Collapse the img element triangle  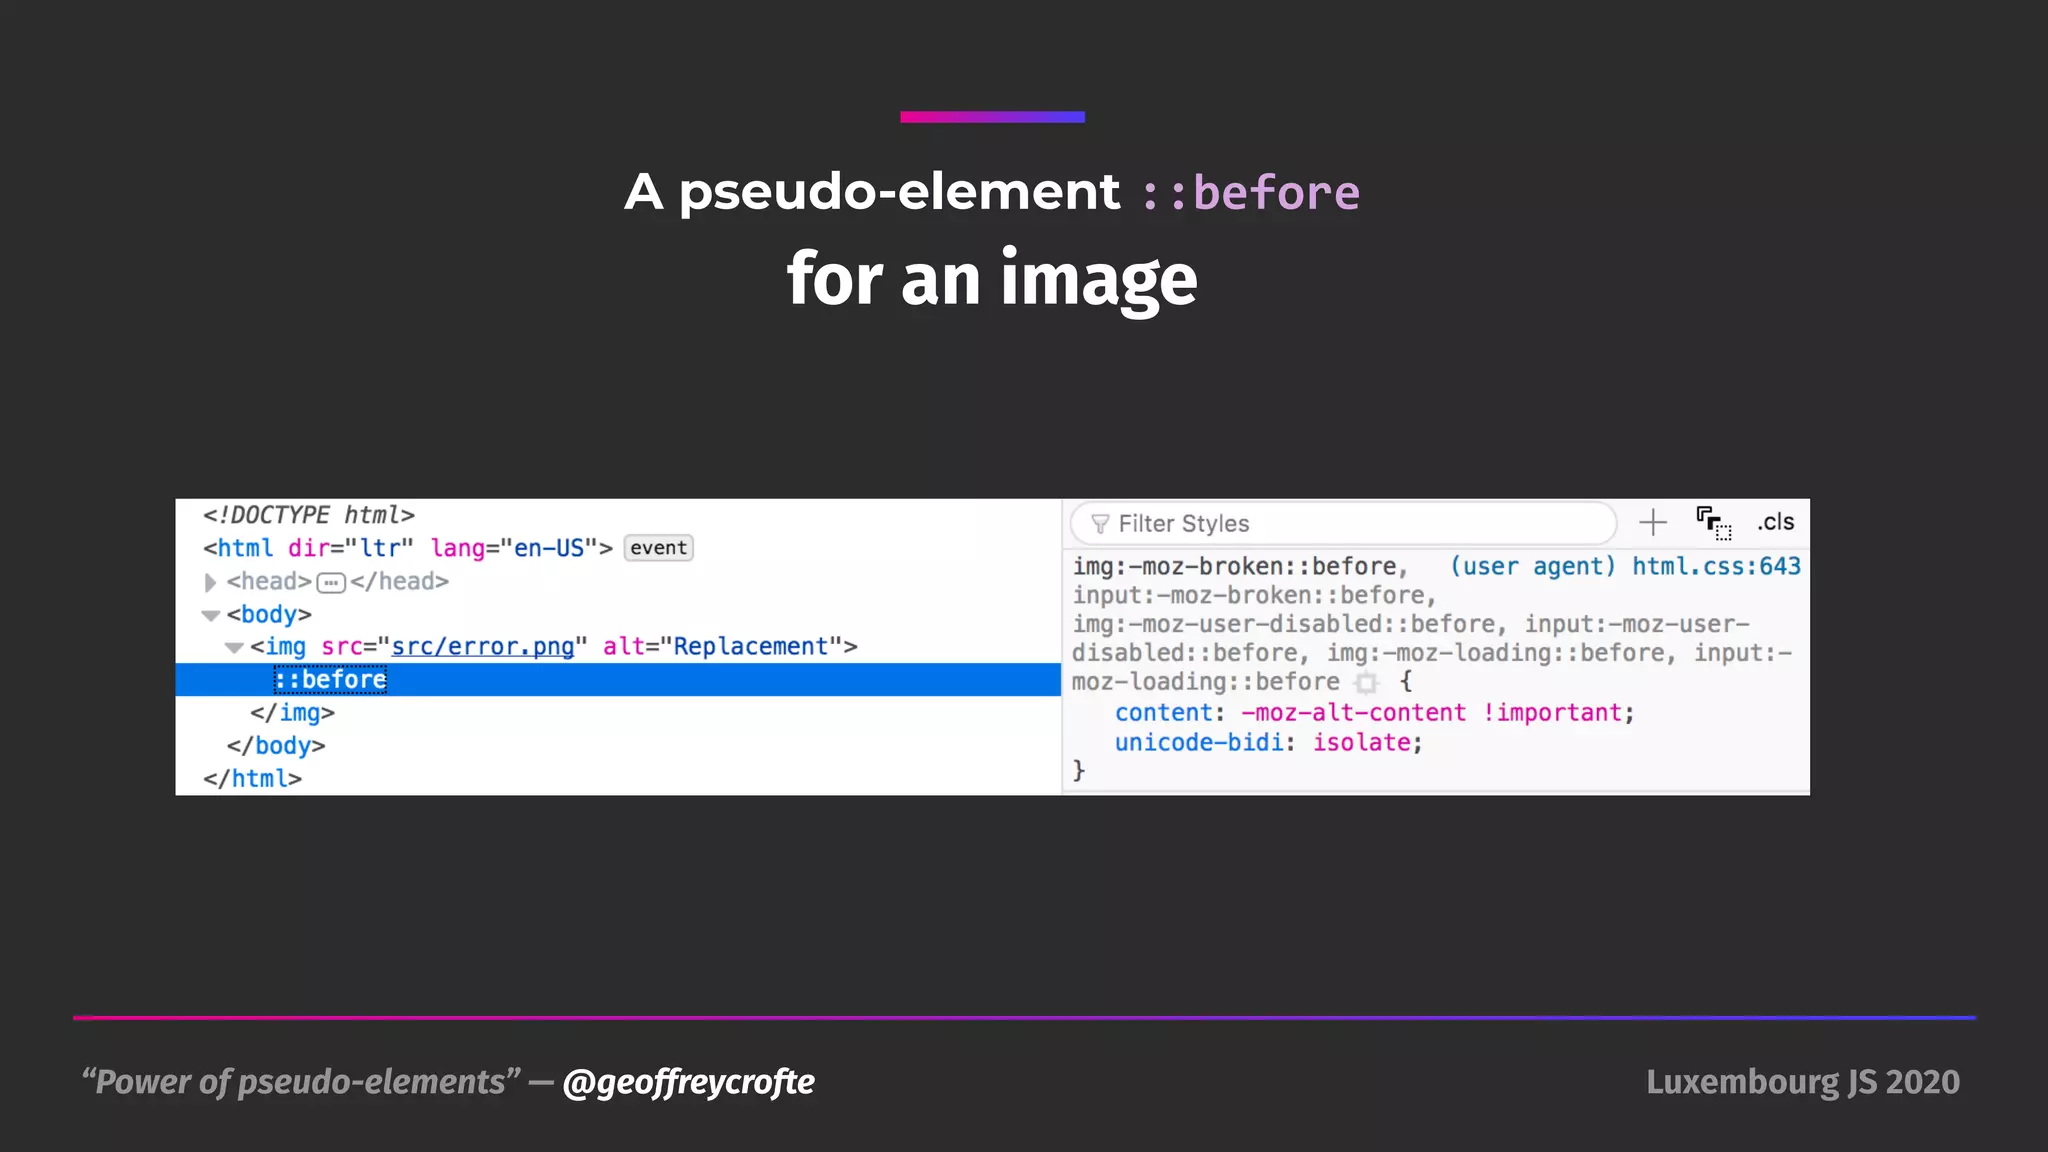pos(234,648)
